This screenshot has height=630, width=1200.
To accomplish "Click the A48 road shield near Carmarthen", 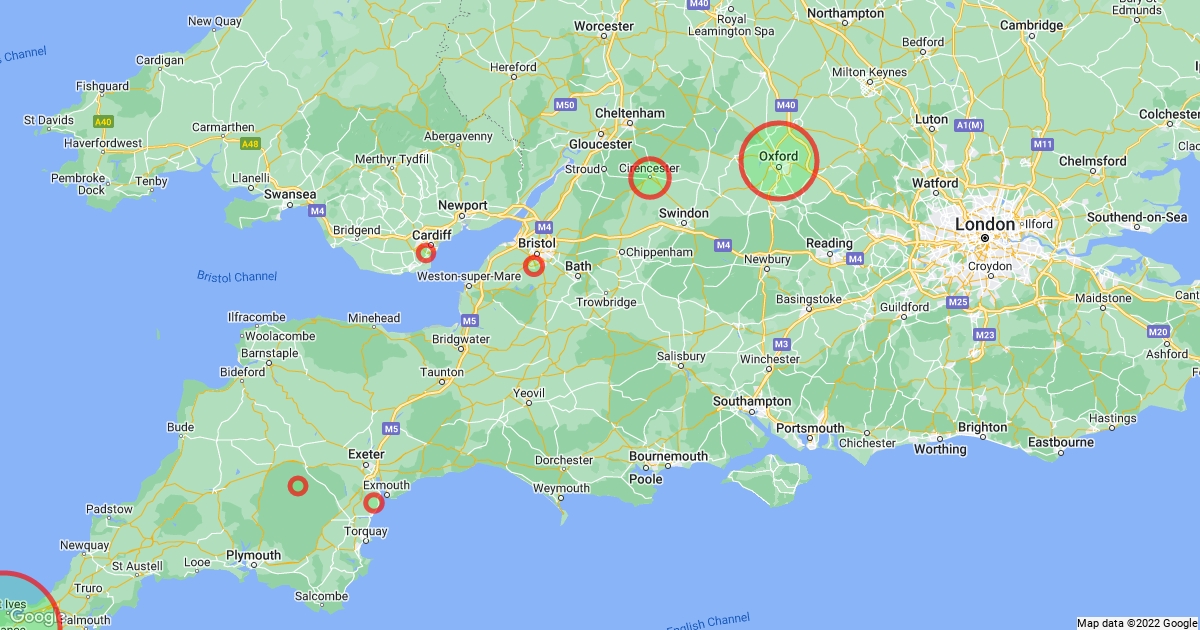I will tap(250, 144).
